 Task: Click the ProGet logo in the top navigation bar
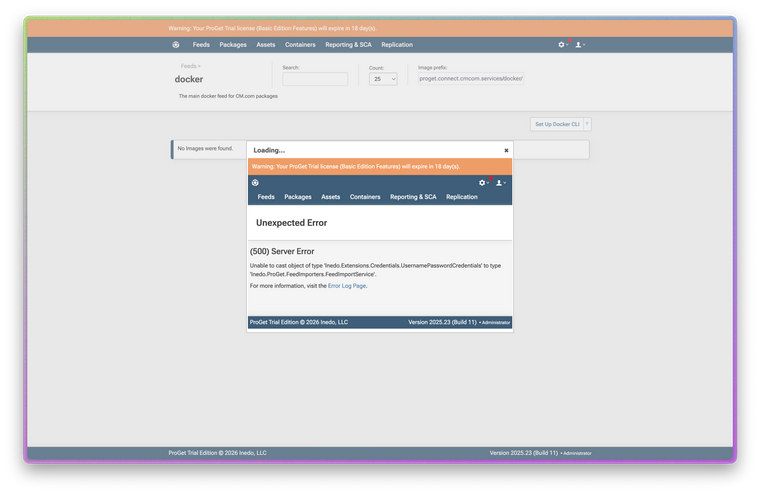pos(176,44)
